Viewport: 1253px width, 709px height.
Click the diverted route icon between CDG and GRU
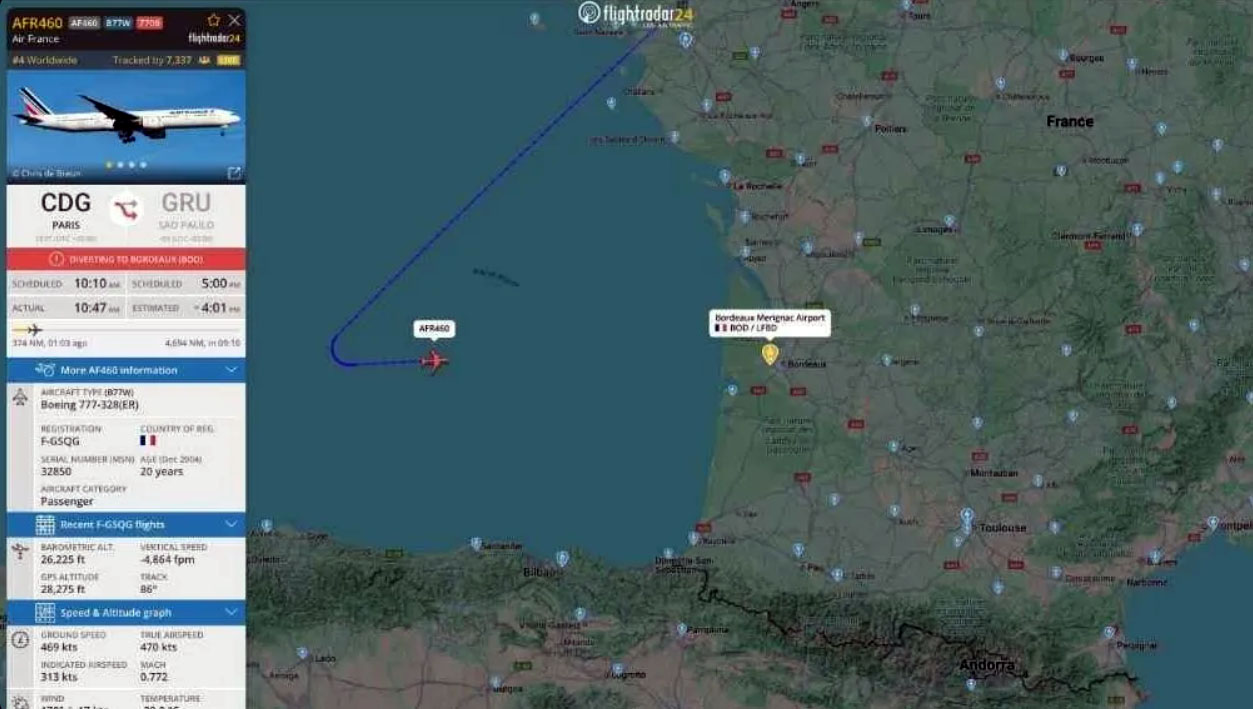(x=126, y=210)
